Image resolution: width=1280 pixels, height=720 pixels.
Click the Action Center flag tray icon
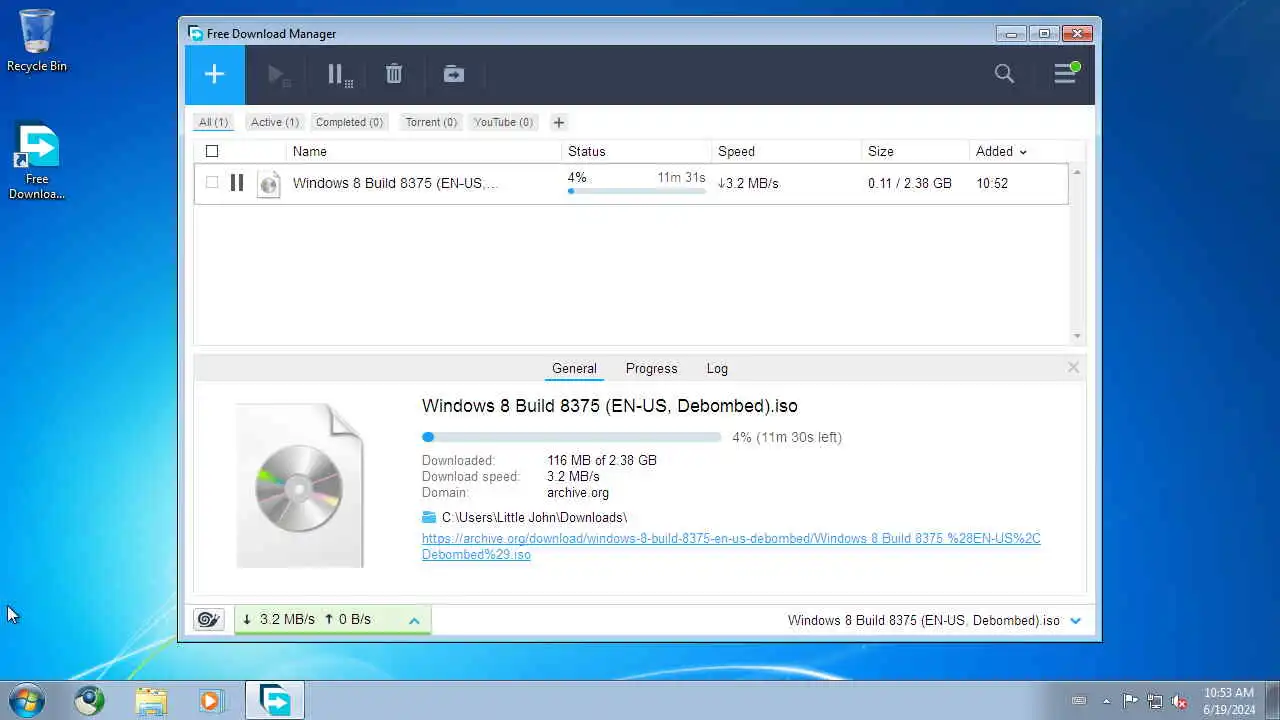1130,701
